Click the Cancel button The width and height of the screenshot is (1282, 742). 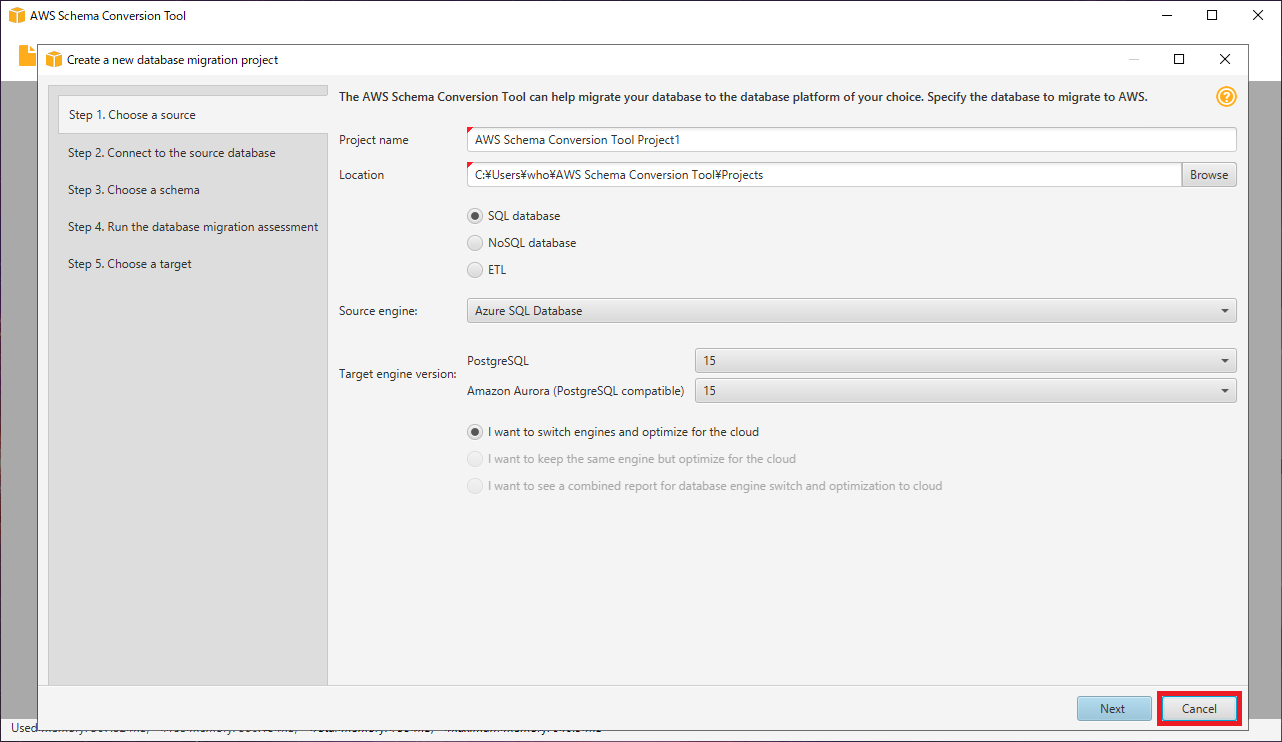[1199, 709]
